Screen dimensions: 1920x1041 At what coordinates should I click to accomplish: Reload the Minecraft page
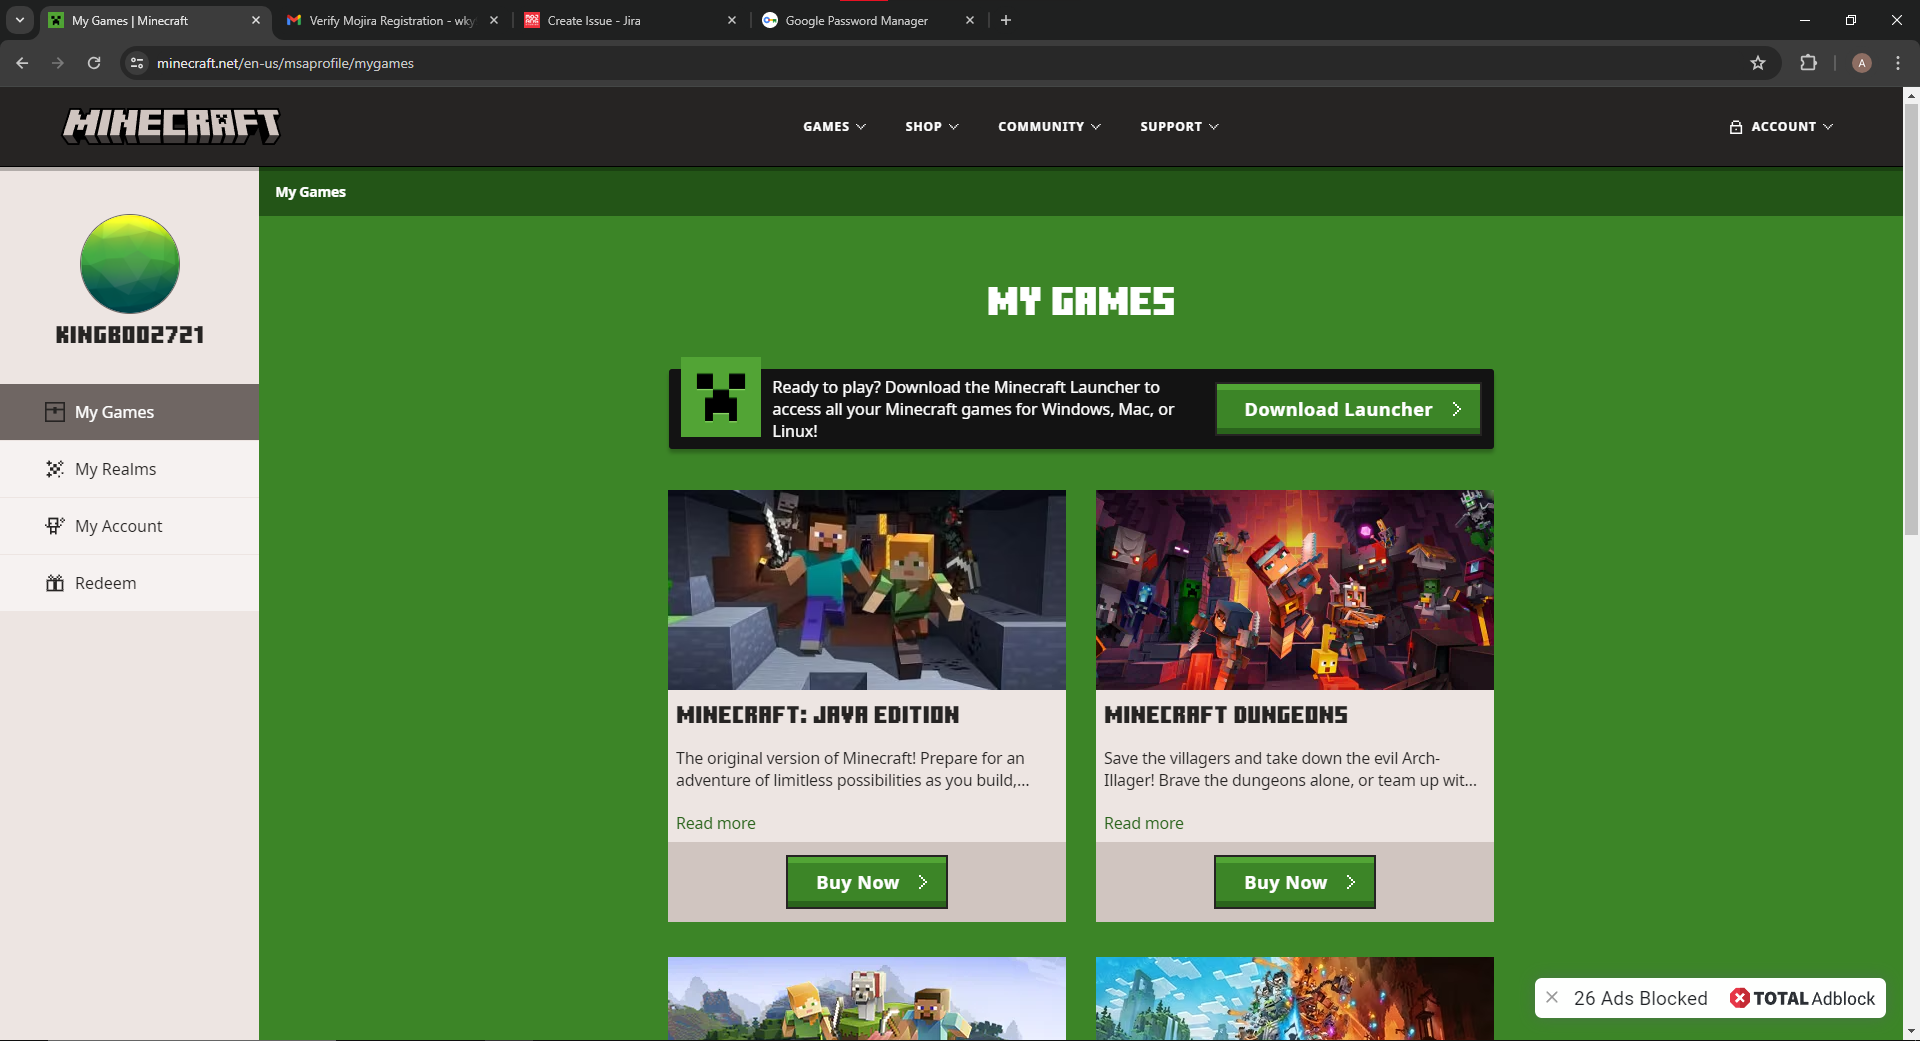click(x=94, y=63)
